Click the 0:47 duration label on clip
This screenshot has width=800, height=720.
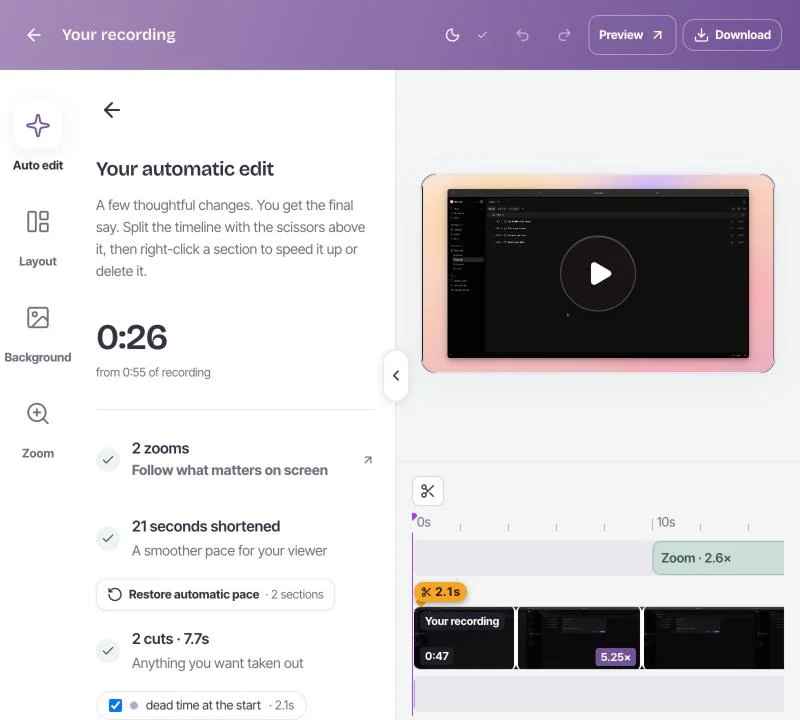point(437,656)
